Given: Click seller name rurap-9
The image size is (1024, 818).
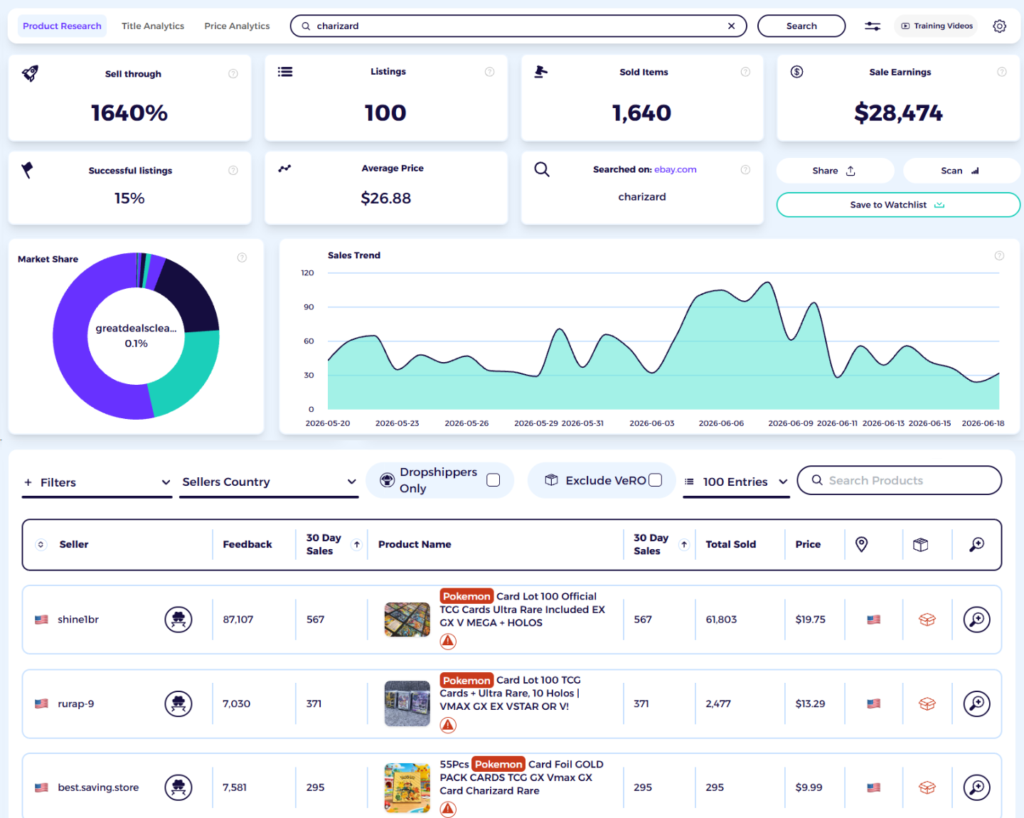Looking at the screenshot, I should coord(76,704).
